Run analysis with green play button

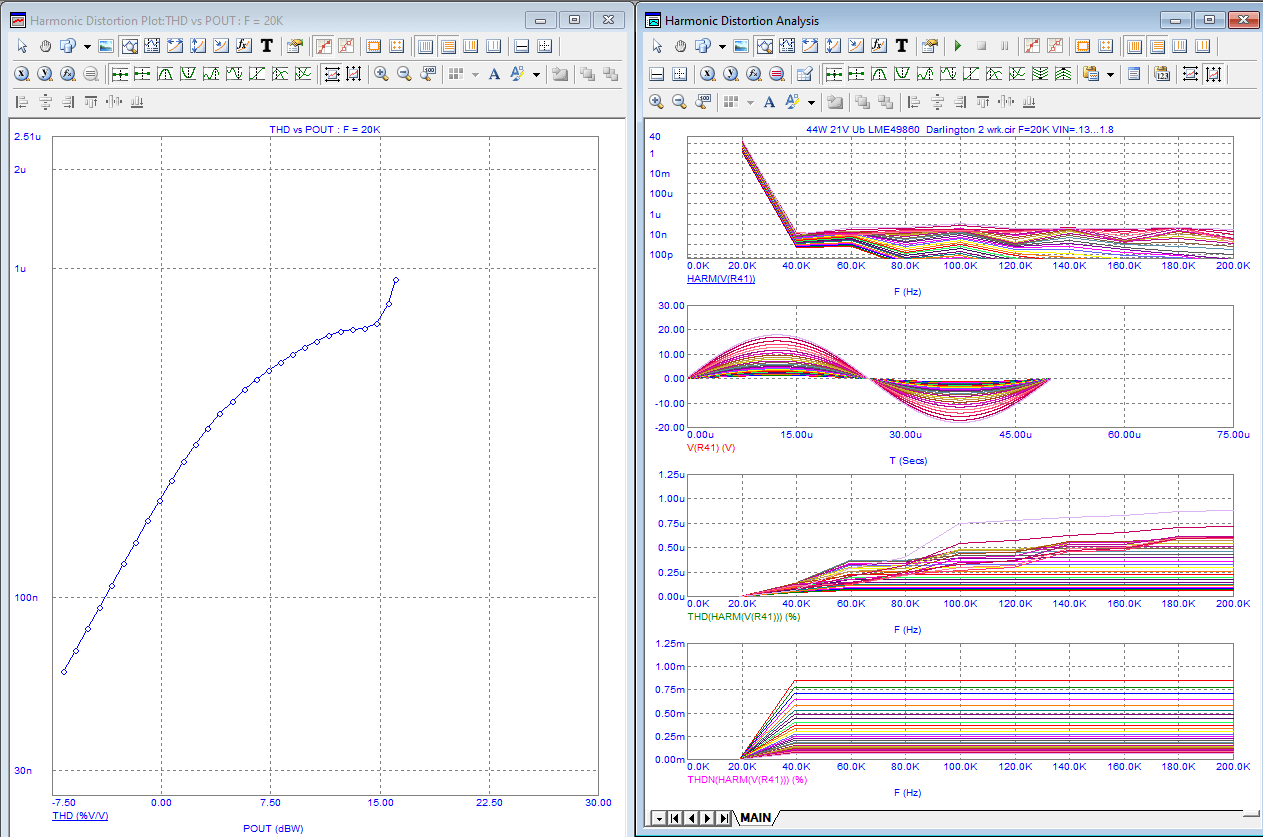coord(957,46)
